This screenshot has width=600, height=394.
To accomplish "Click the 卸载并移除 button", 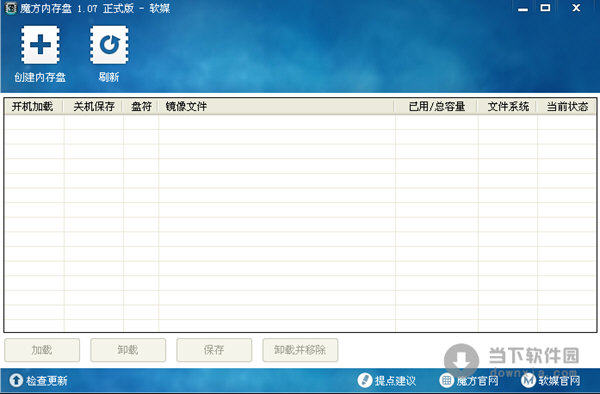I will [300, 350].
